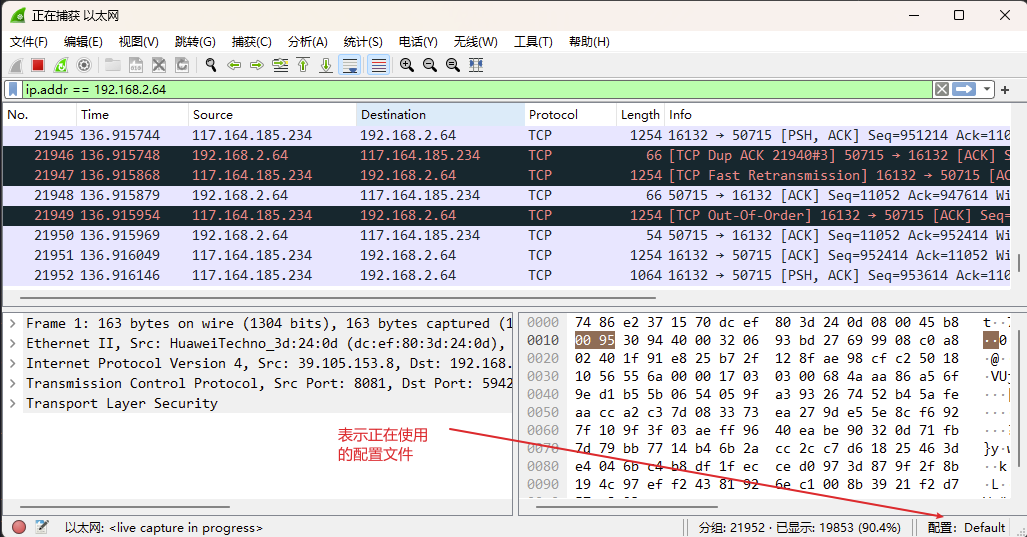Expand Transmission Control Protocol details
This screenshot has height=537, width=1027.
pyautogui.click(x=12, y=383)
